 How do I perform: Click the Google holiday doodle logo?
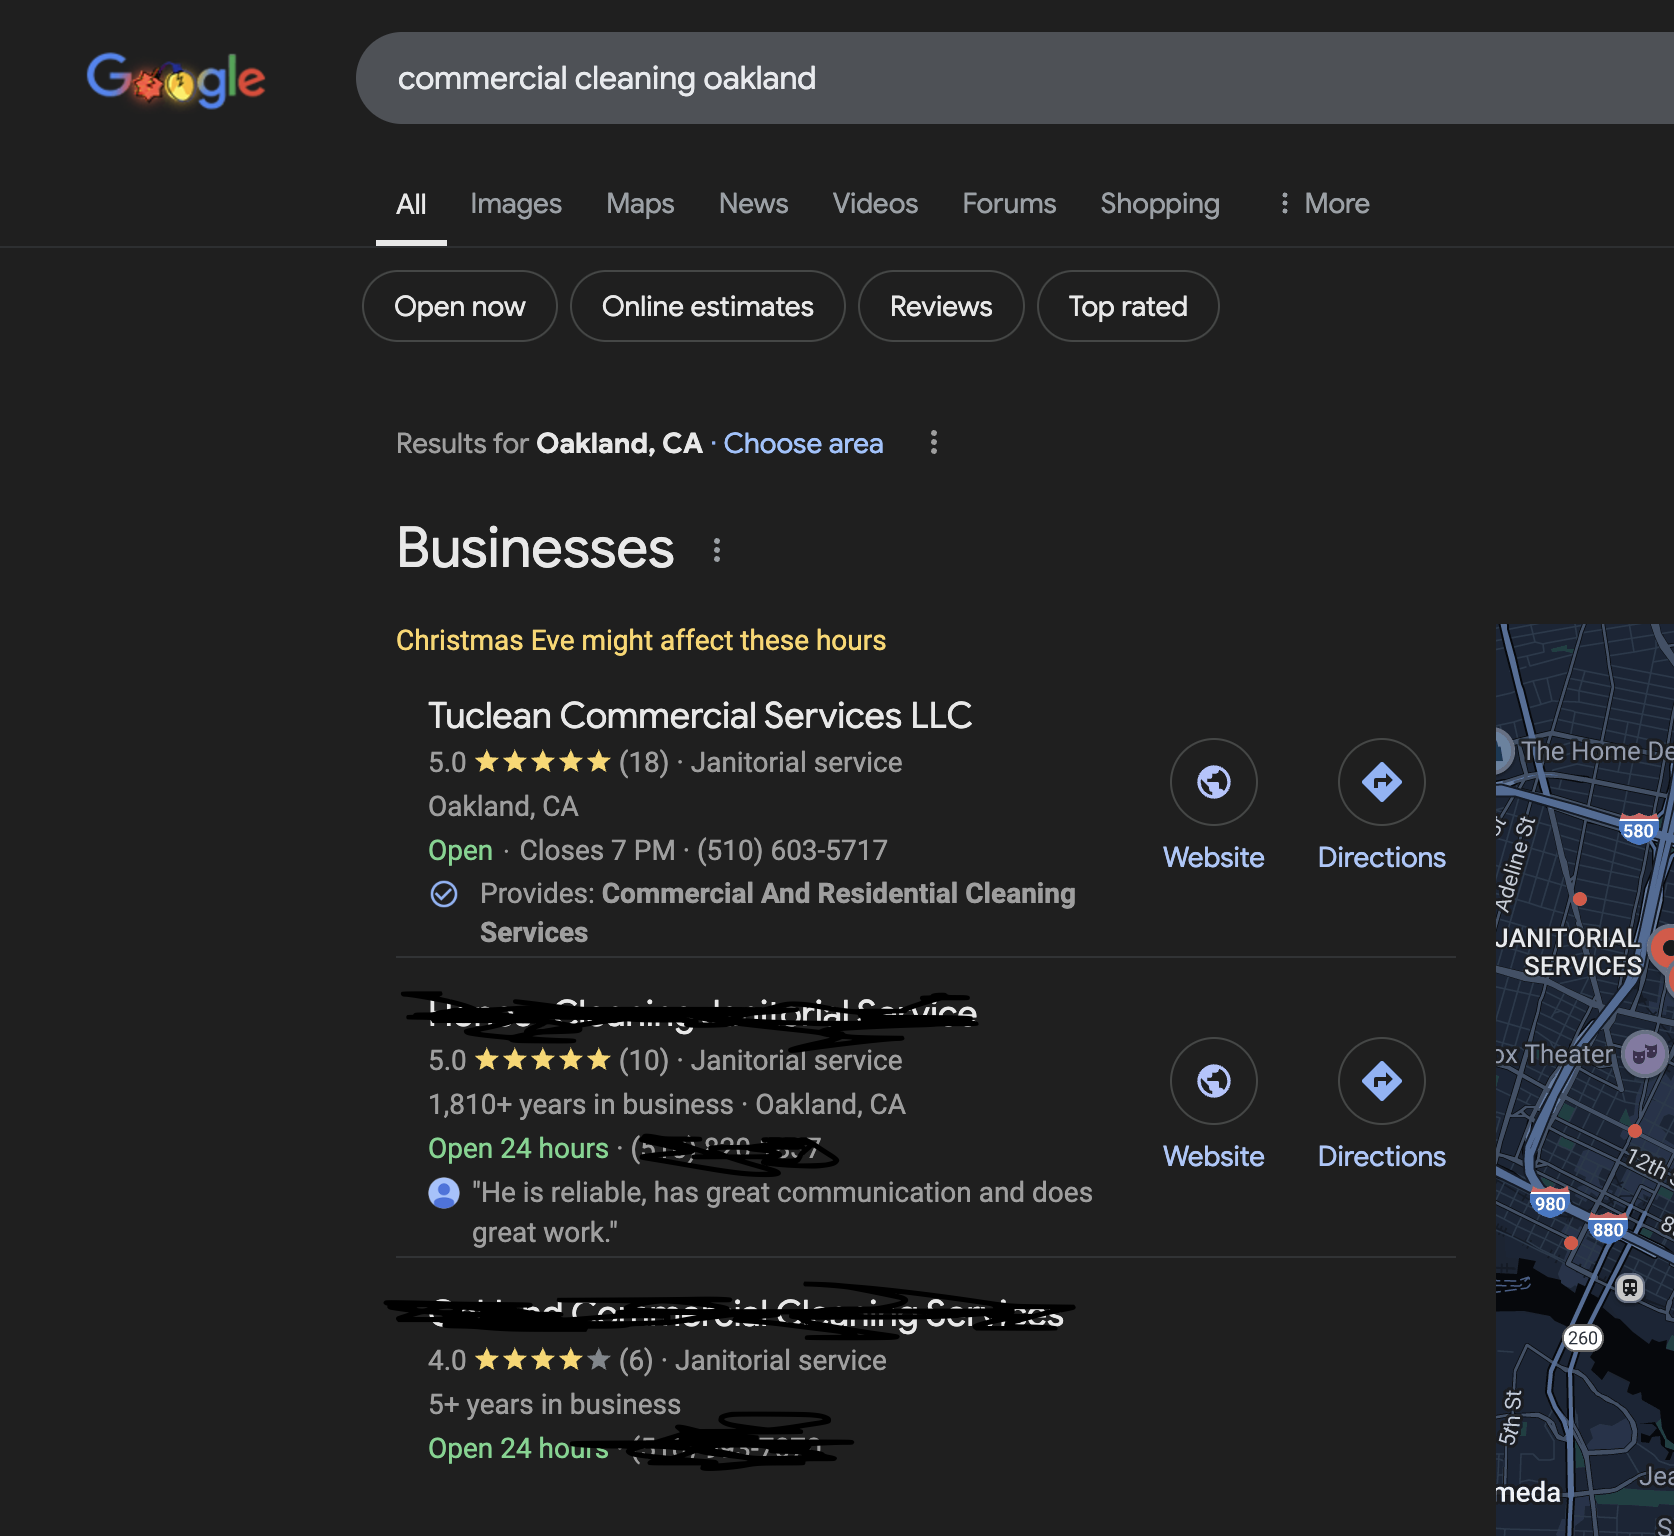click(176, 79)
